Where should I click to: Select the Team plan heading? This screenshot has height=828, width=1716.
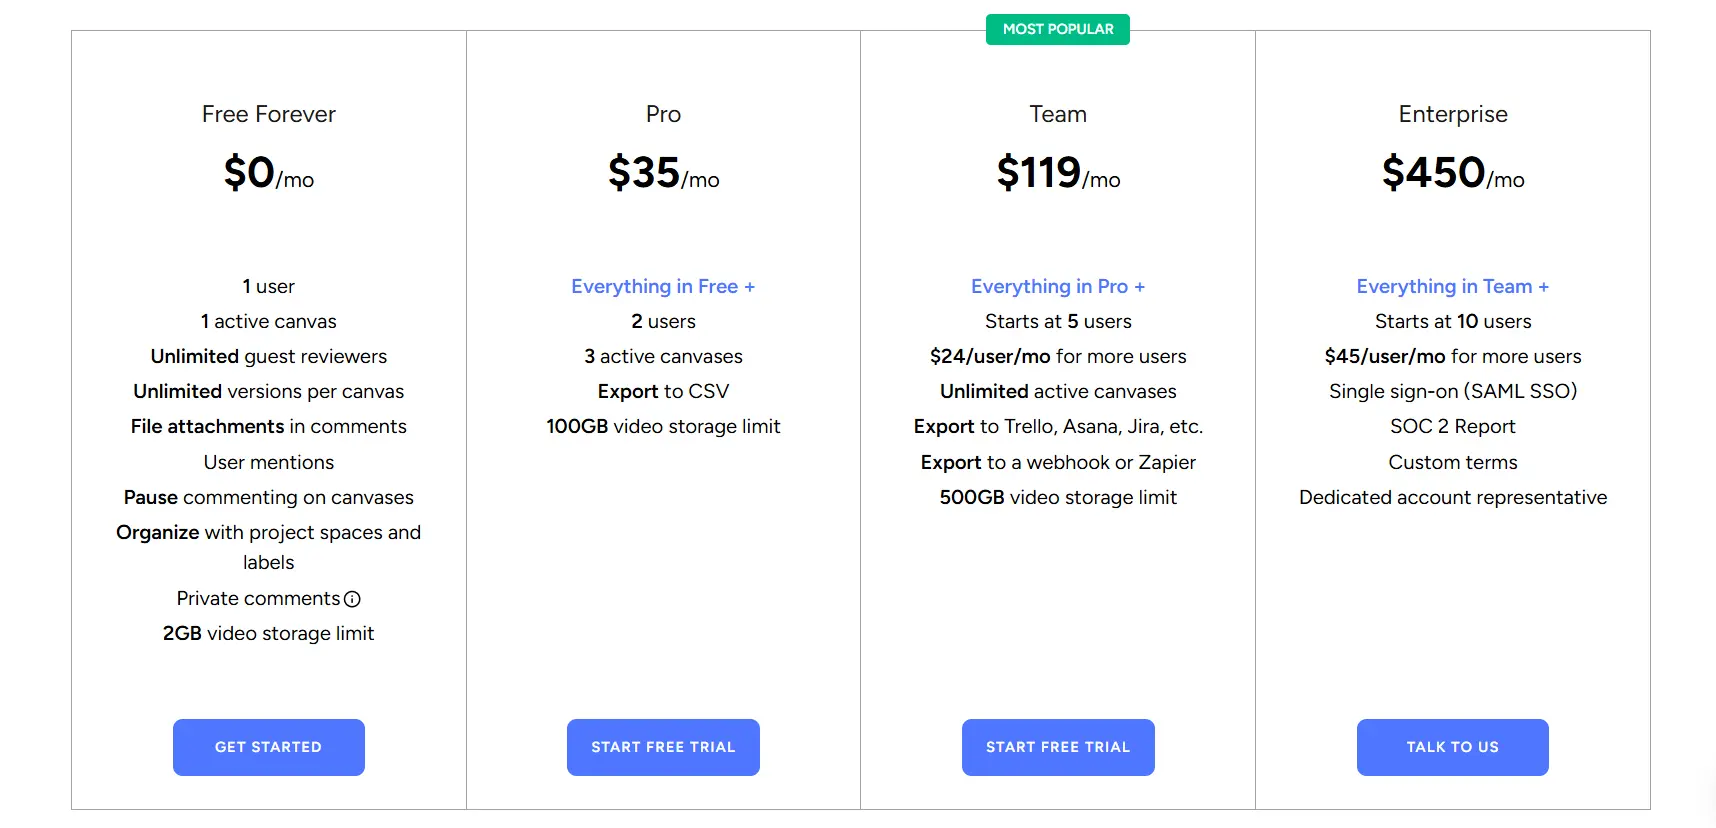pos(1057,114)
